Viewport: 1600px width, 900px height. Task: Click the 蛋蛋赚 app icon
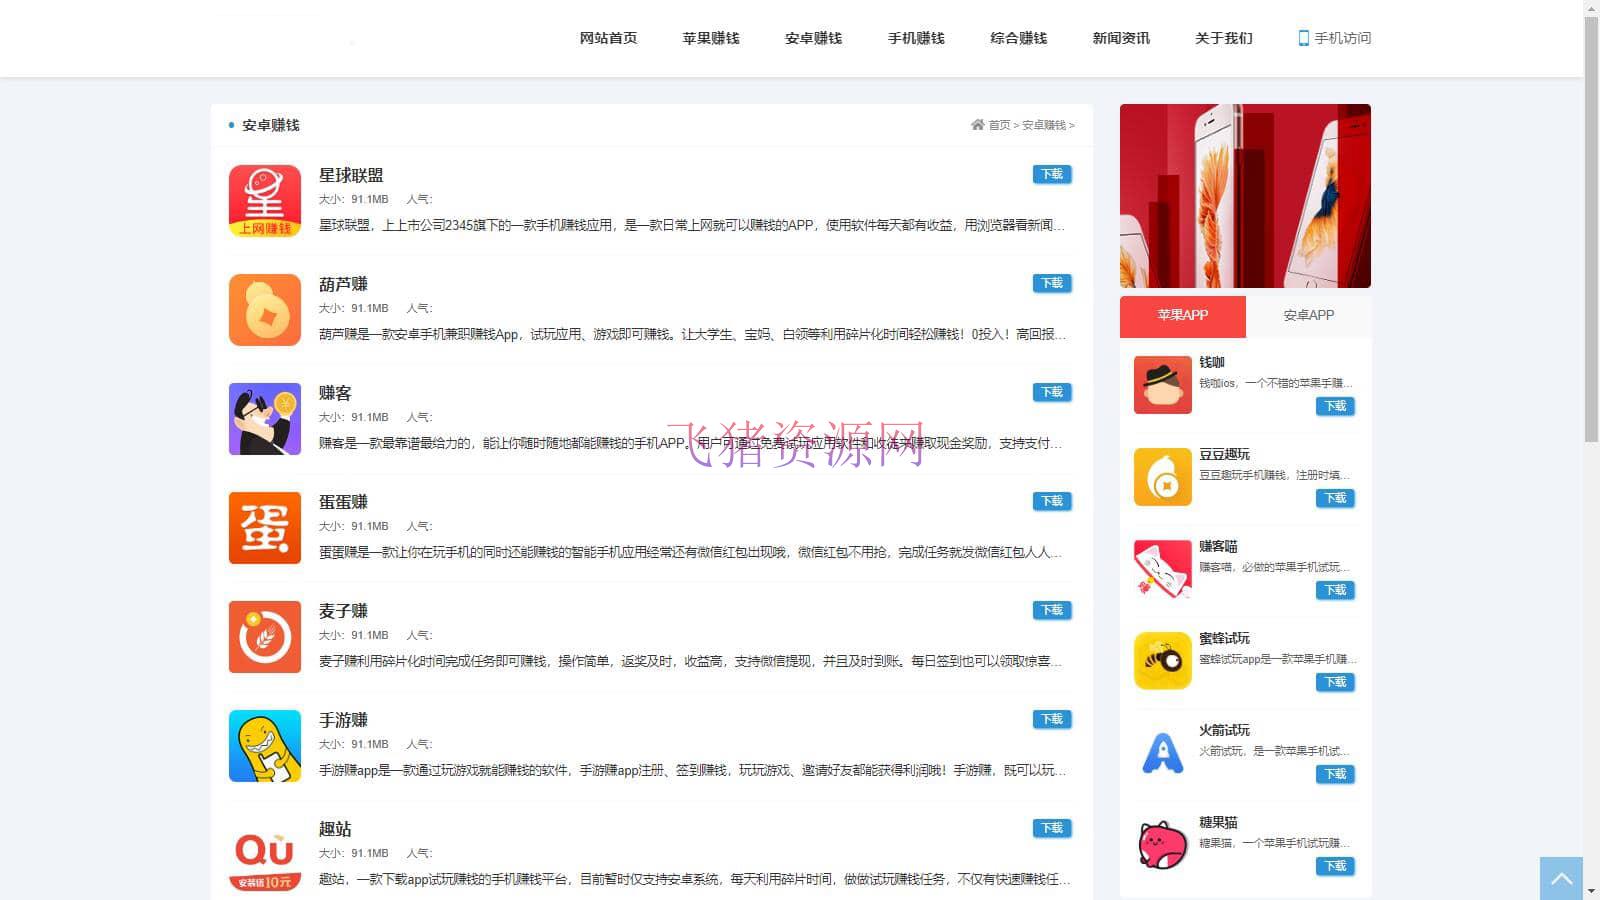pos(264,528)
